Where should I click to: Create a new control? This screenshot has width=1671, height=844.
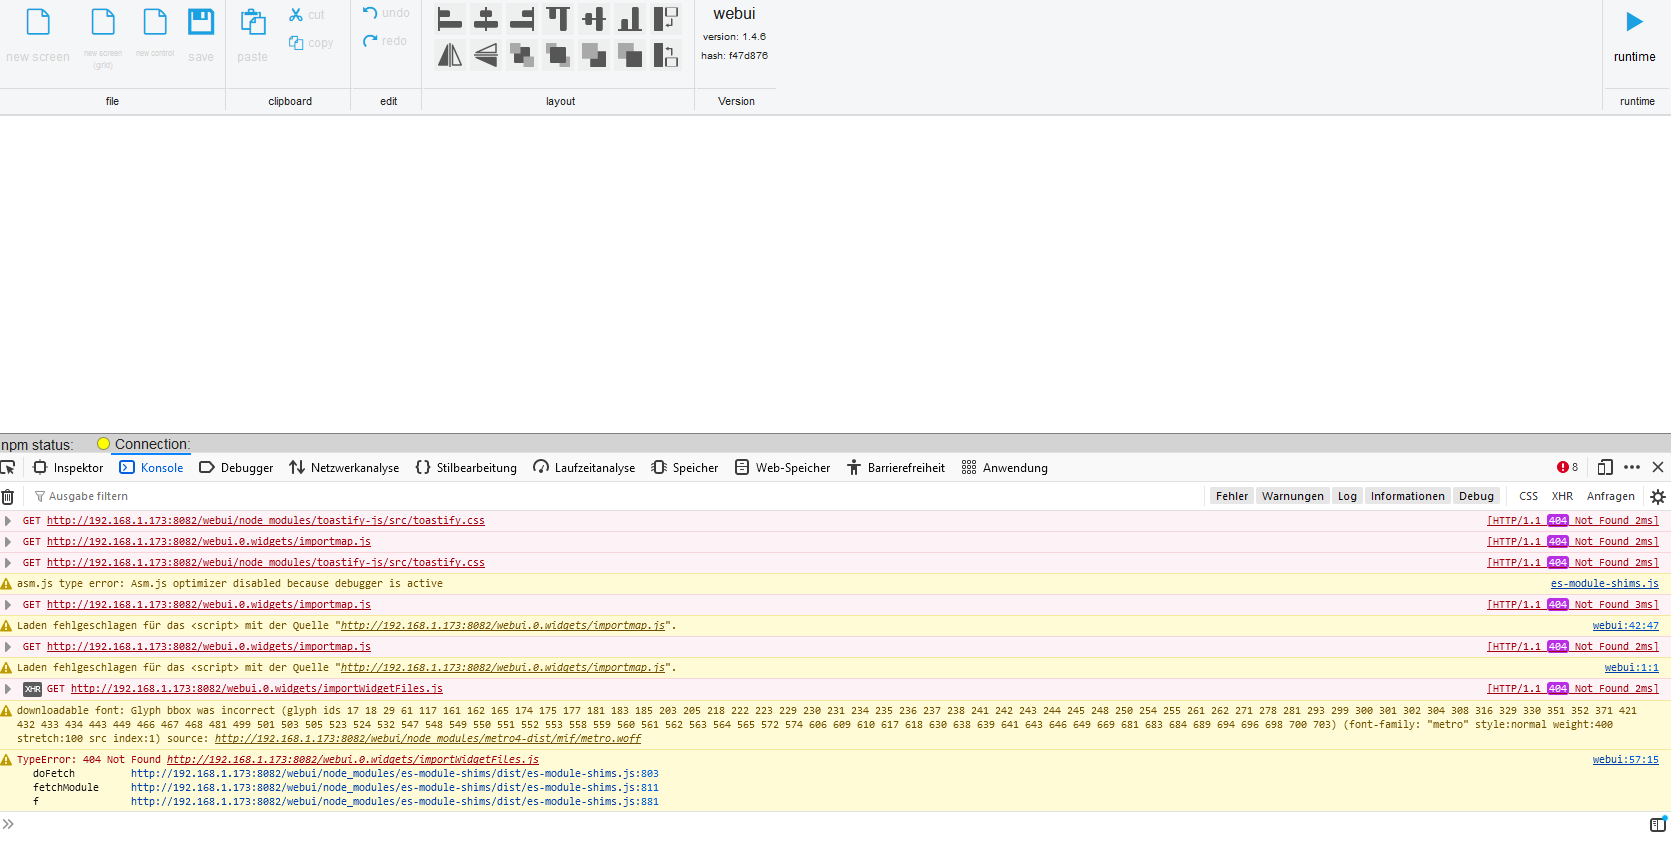click(155, 34)
